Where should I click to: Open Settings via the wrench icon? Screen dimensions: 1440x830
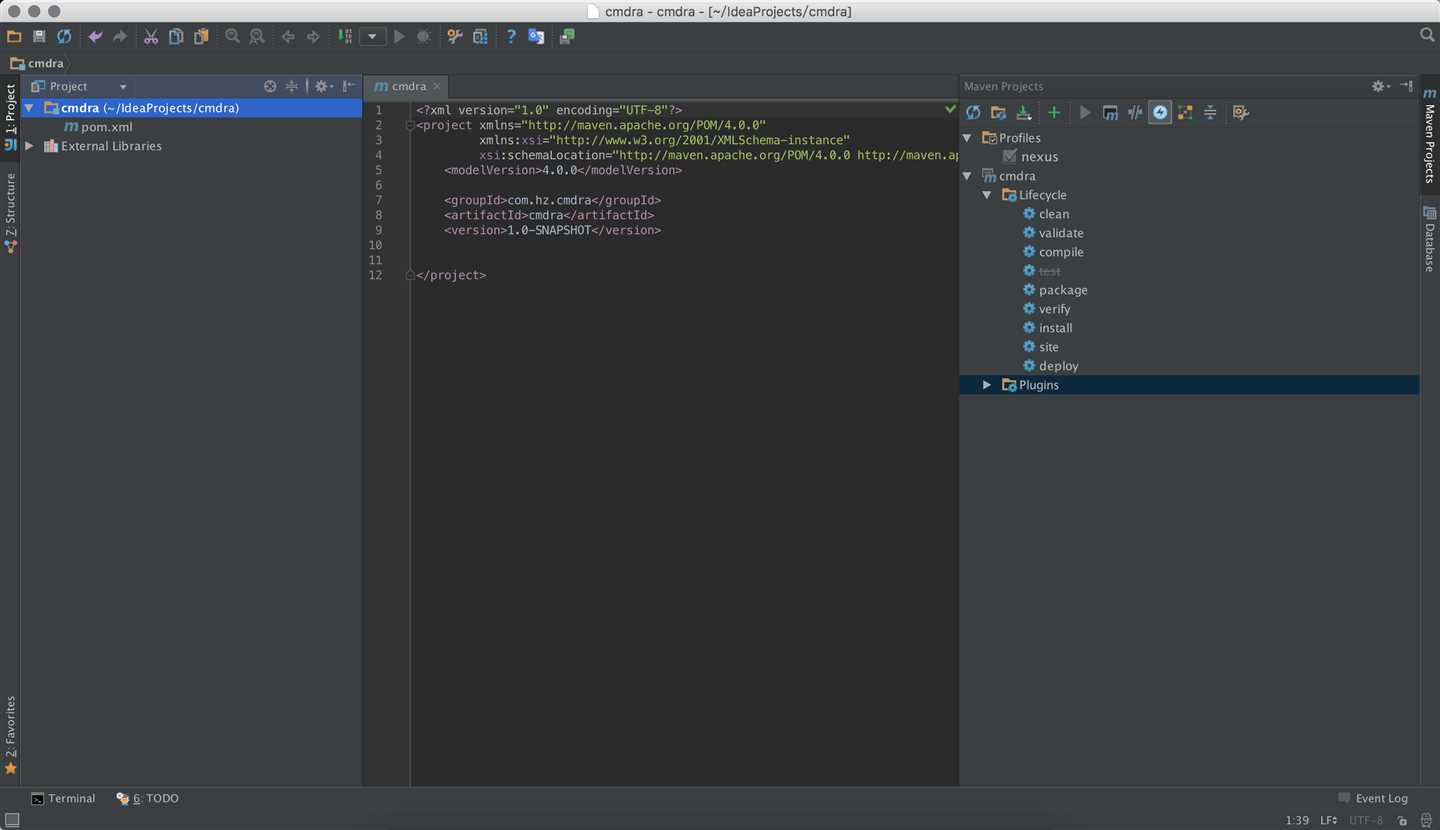(455, 36)
